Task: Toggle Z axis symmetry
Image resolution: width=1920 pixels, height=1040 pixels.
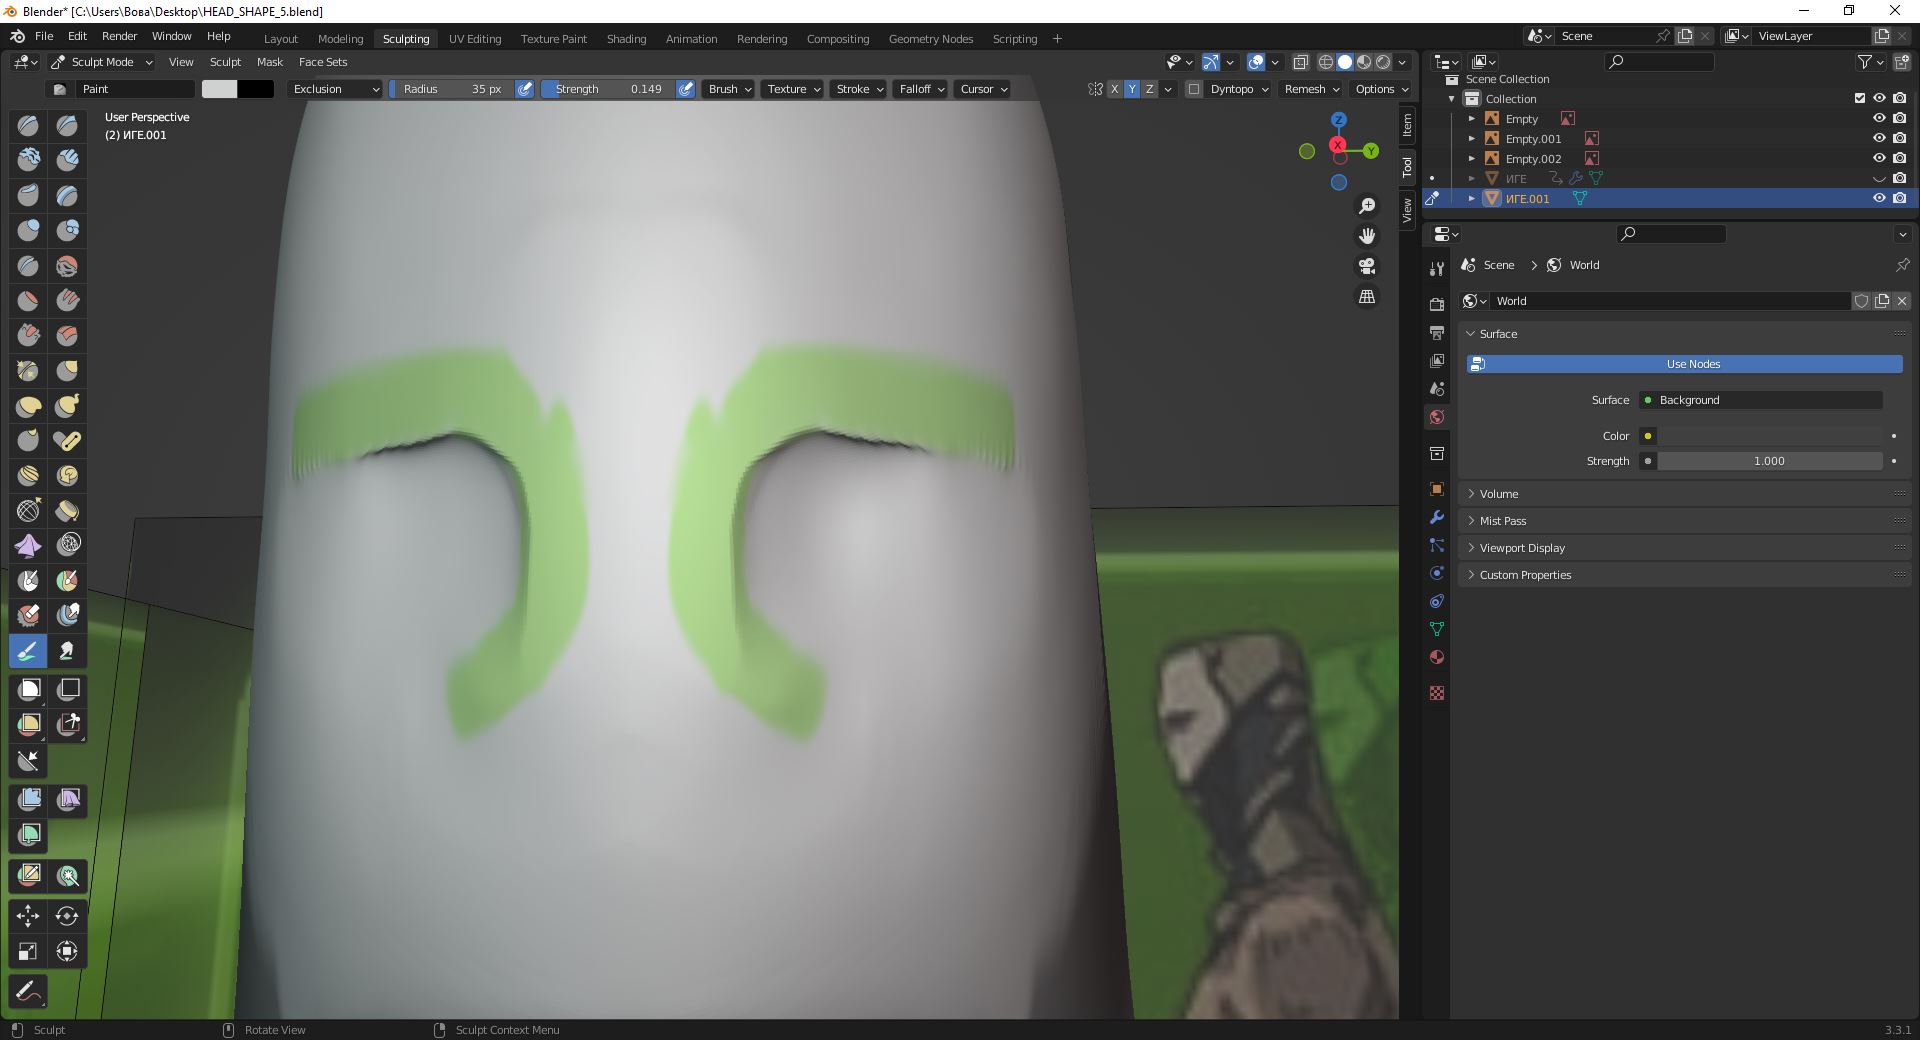Action: pyautogui.click(x=1150, y=89)
